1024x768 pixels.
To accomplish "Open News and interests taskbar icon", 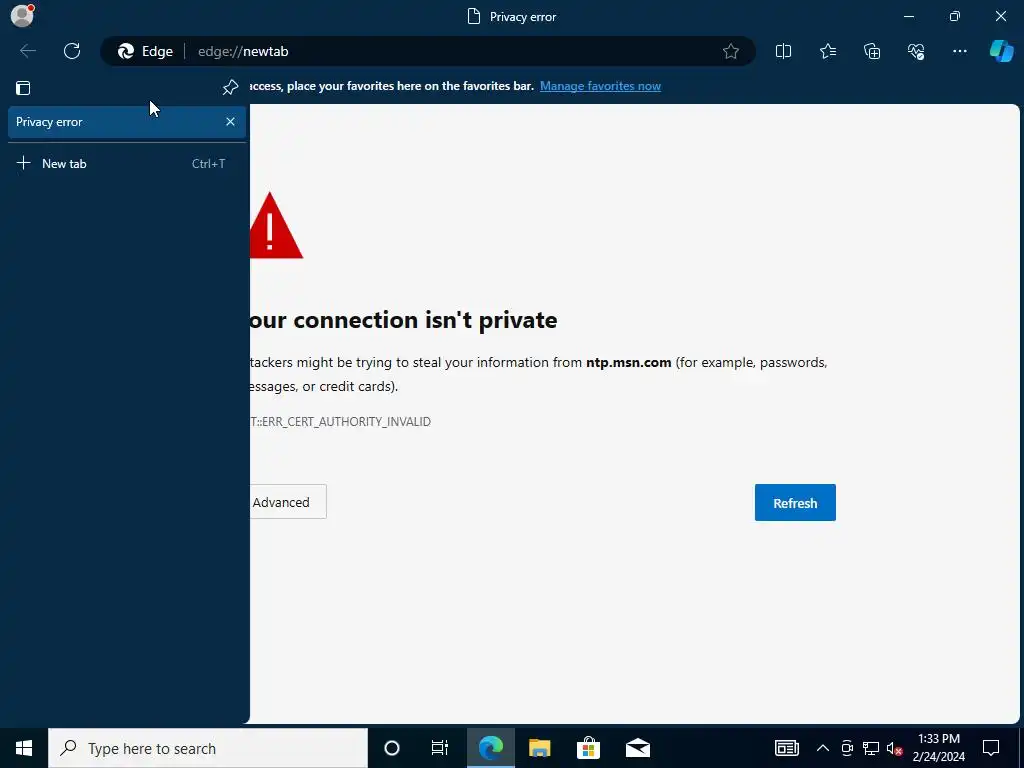I will pyautogui.click(x=786, y=748).
